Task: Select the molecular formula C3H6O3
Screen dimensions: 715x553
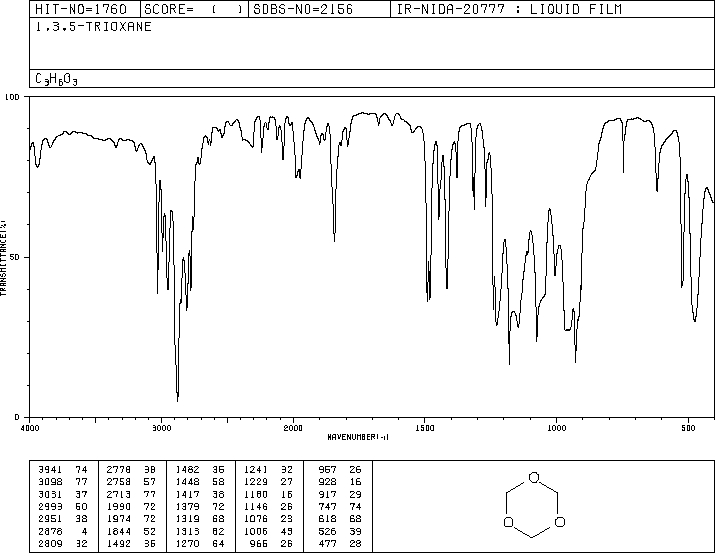Action: point(56,79)
